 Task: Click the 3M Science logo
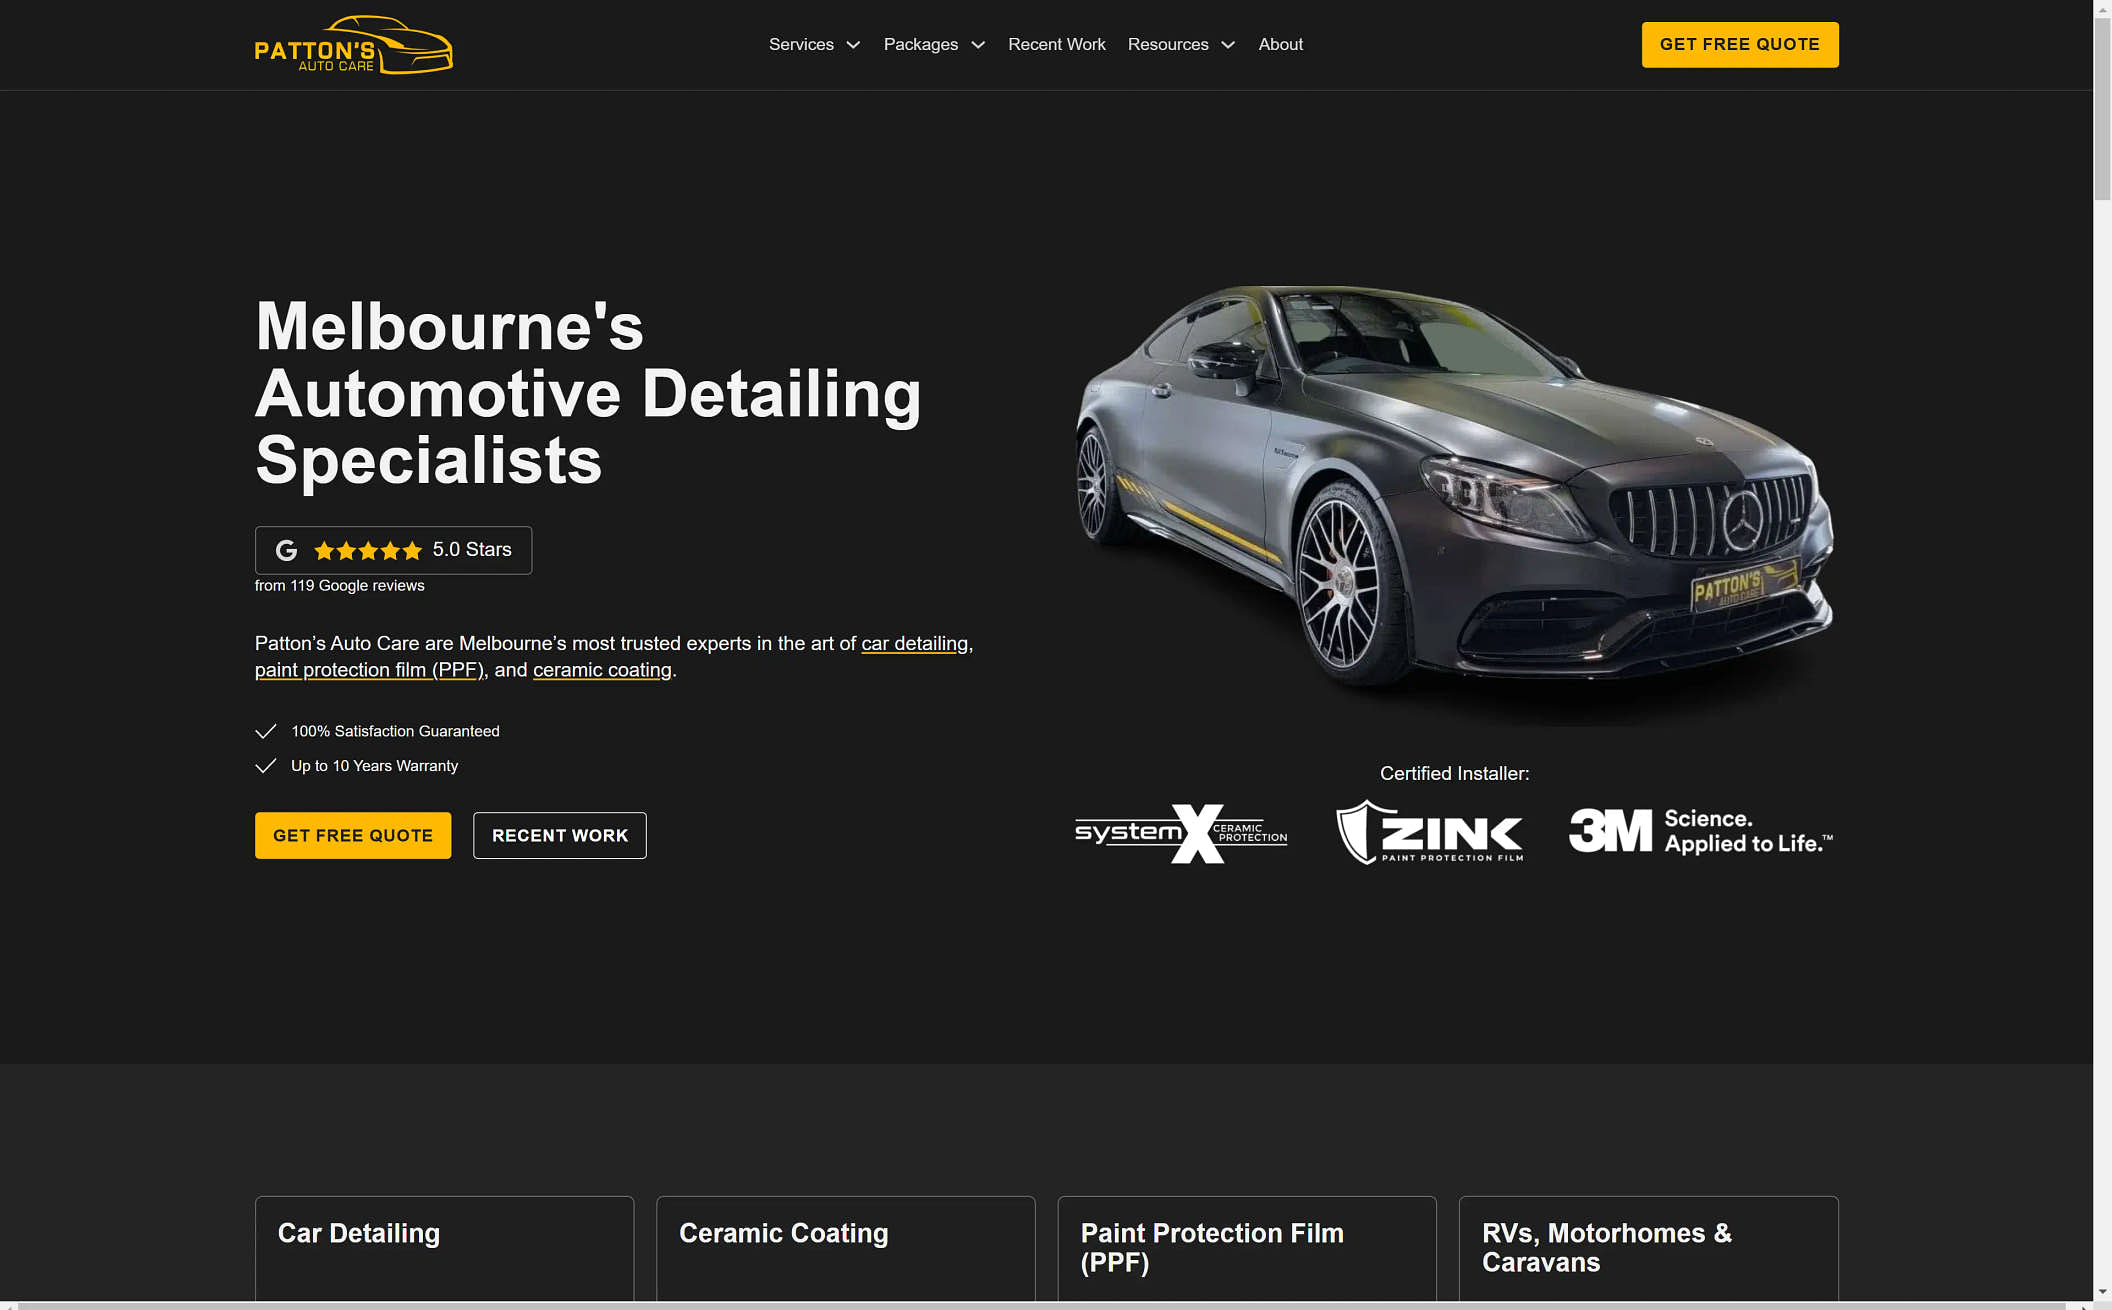tap(1700, 832)
